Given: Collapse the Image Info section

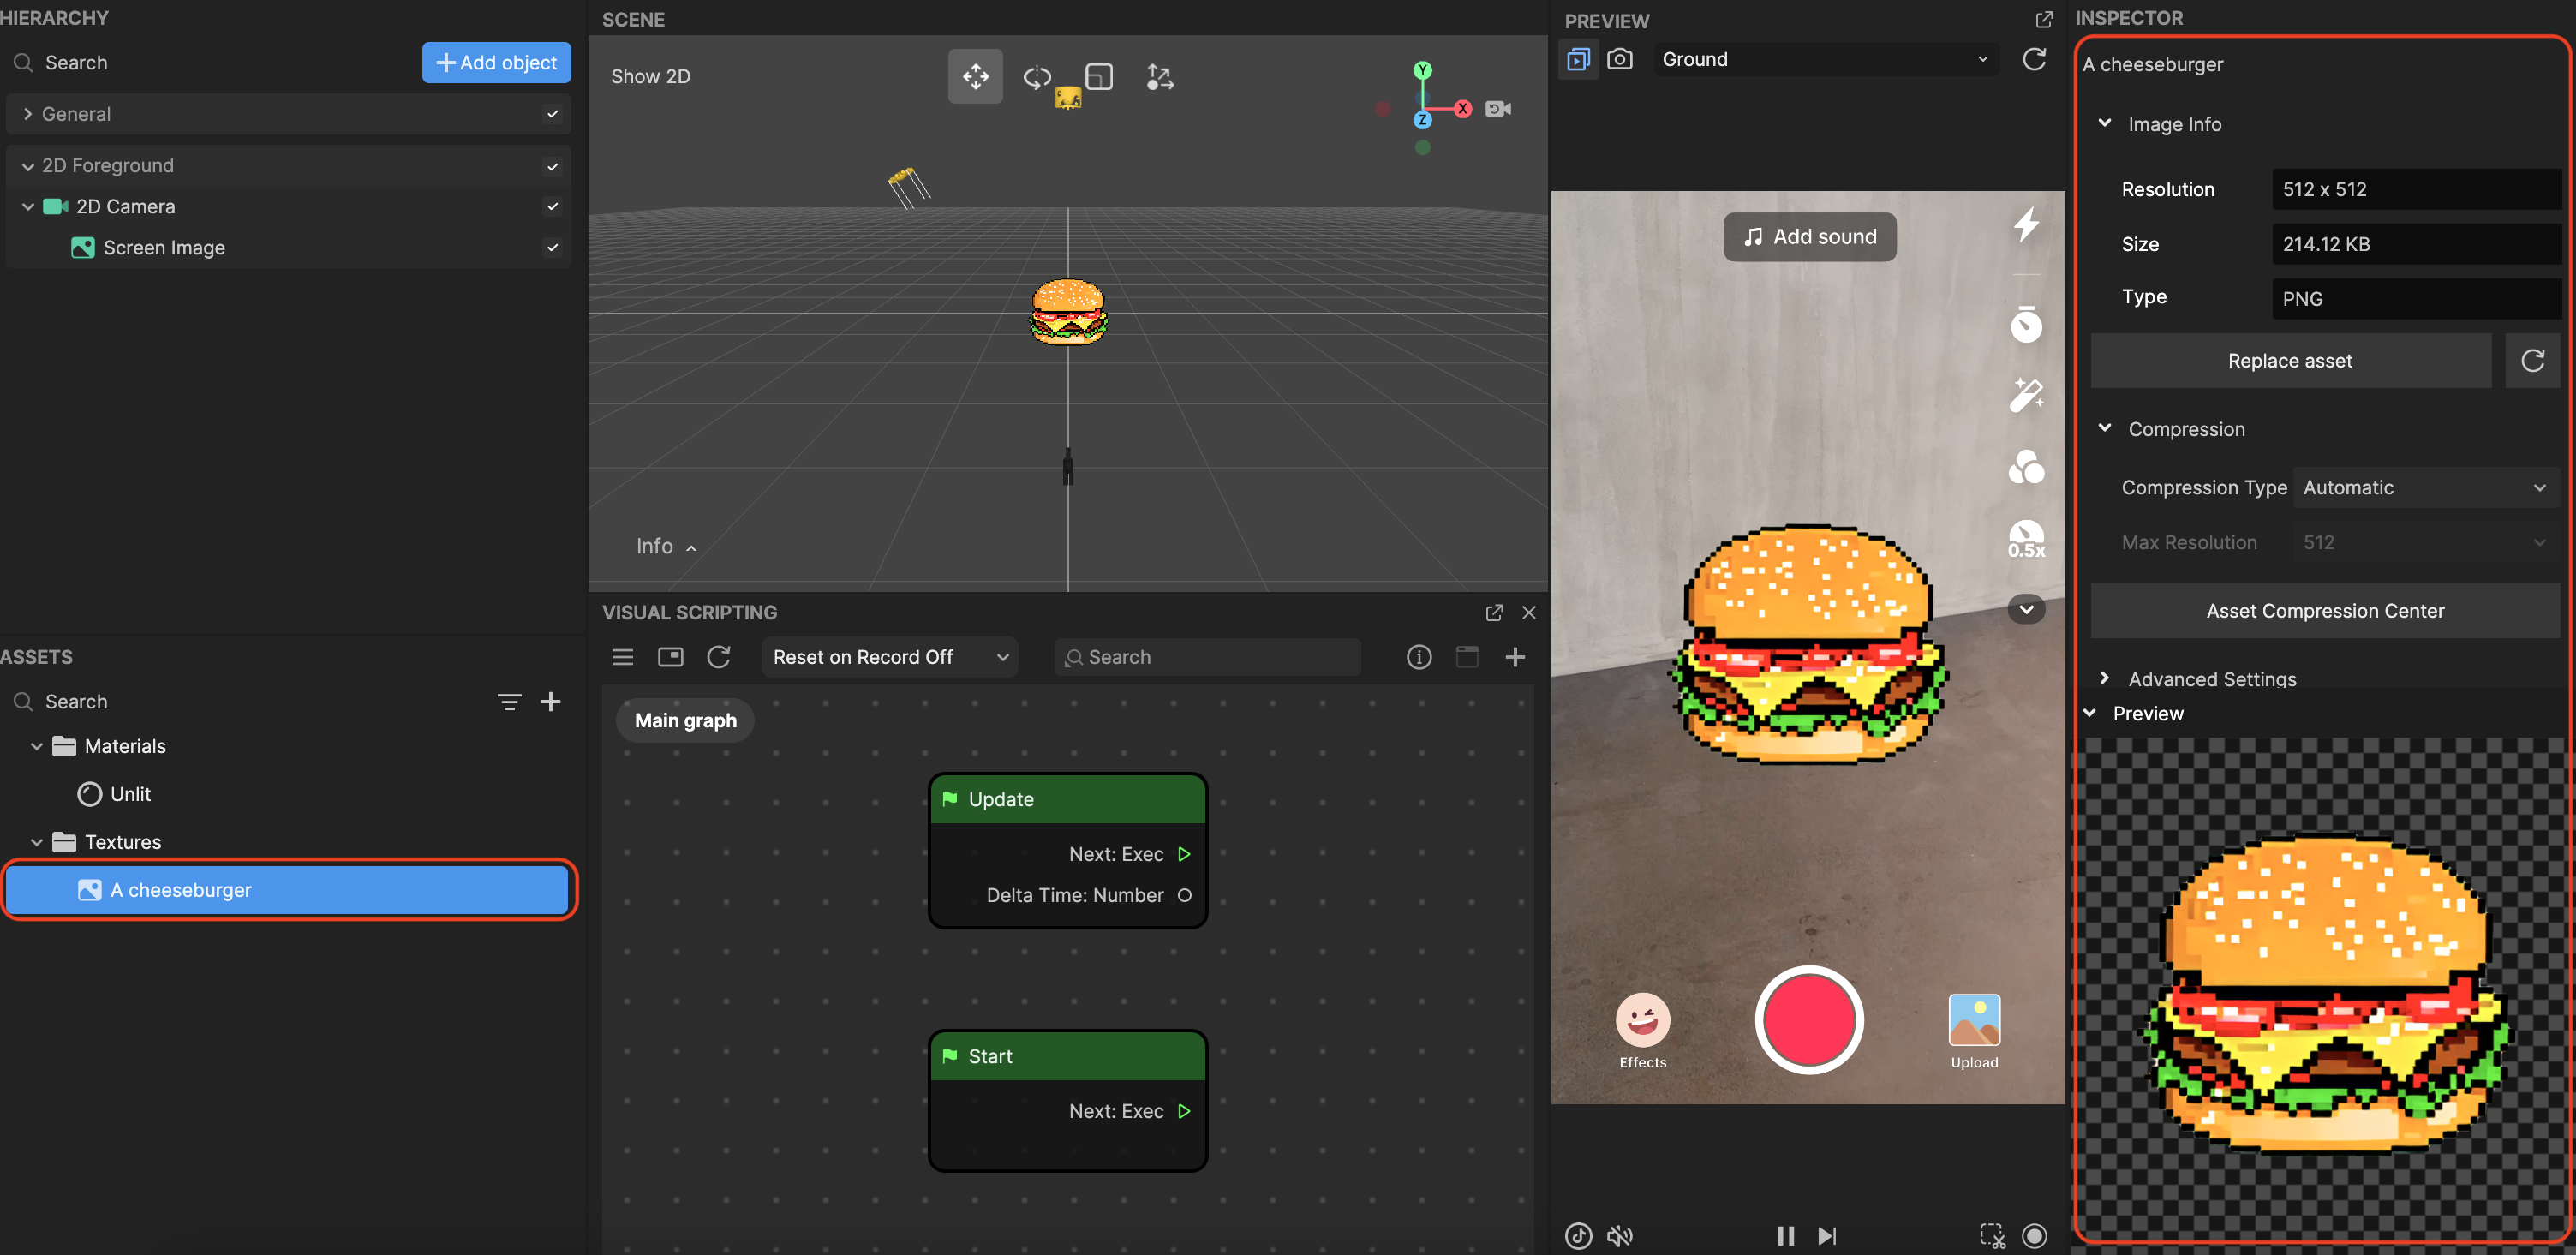Looking at the screenshot, I should click(2104, 123).
